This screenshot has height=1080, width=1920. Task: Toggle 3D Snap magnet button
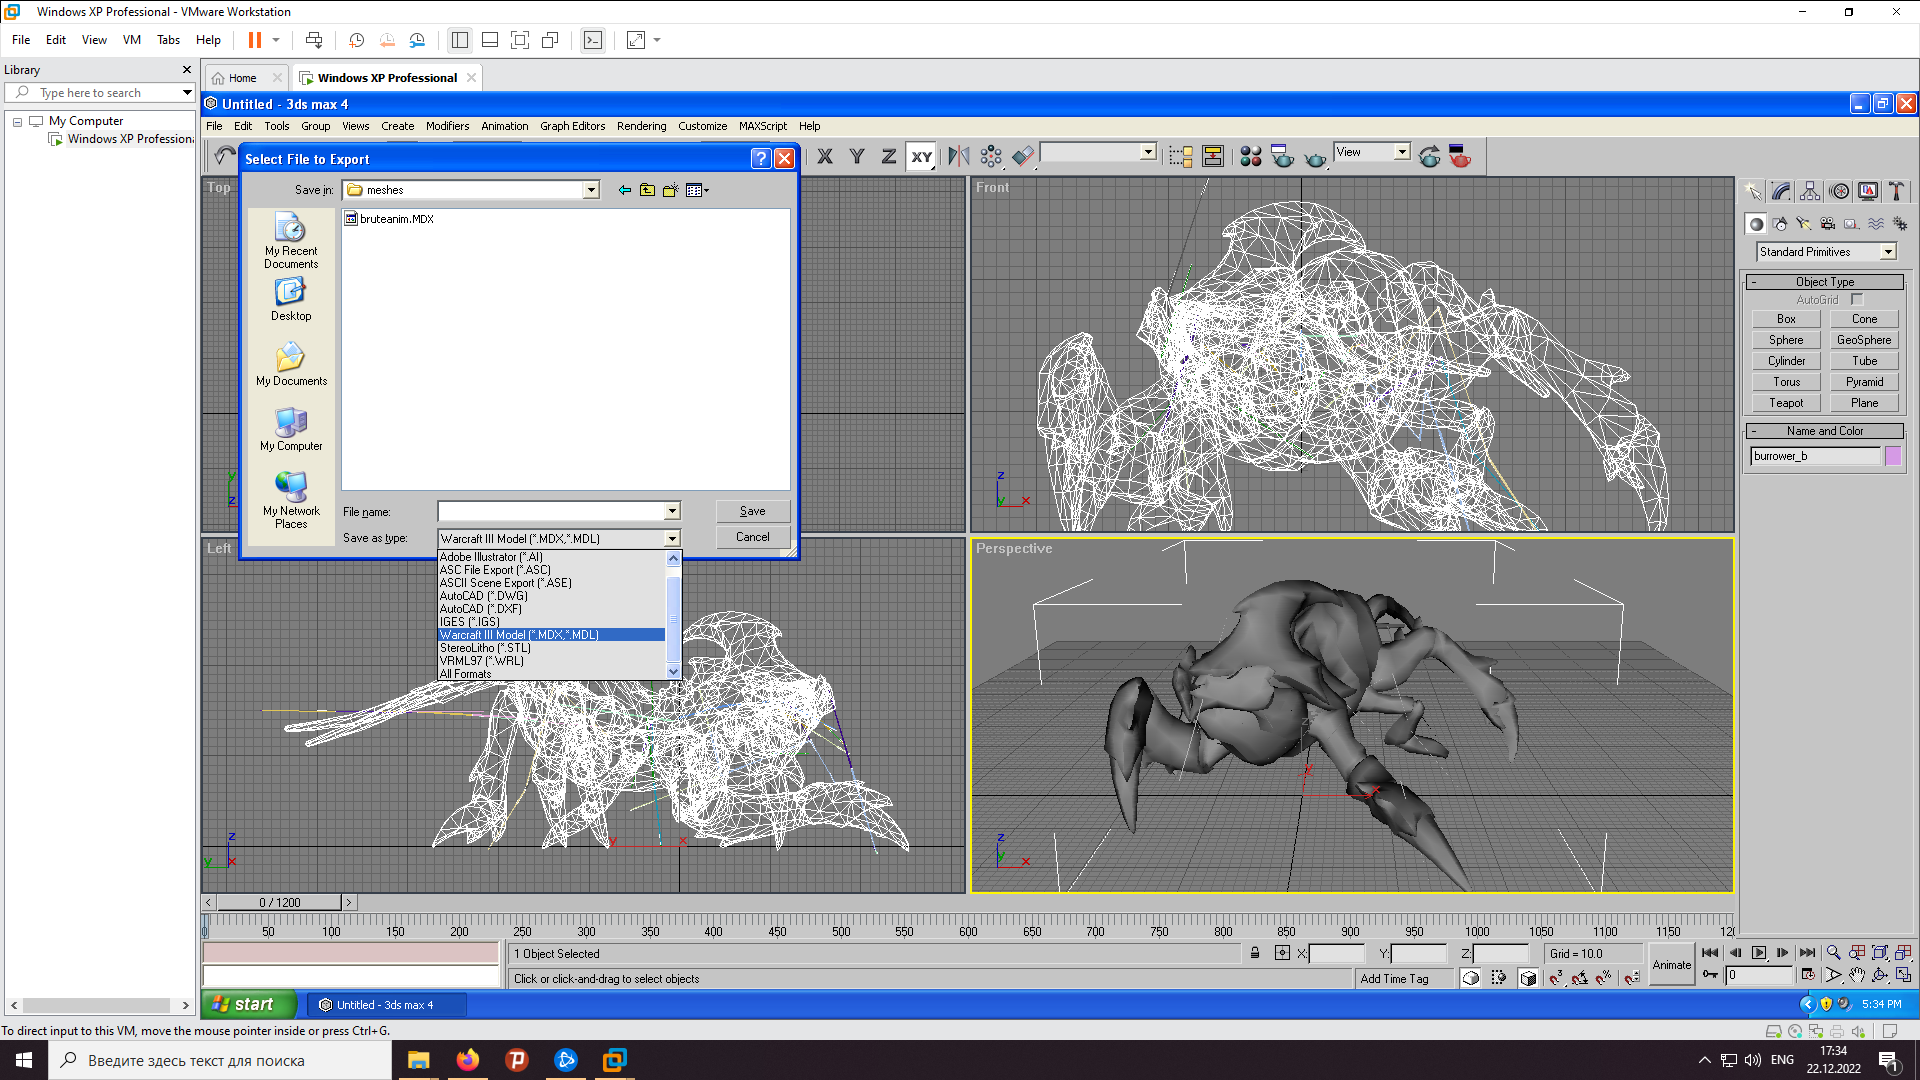pyautogui.click(x=1556, y=978)
